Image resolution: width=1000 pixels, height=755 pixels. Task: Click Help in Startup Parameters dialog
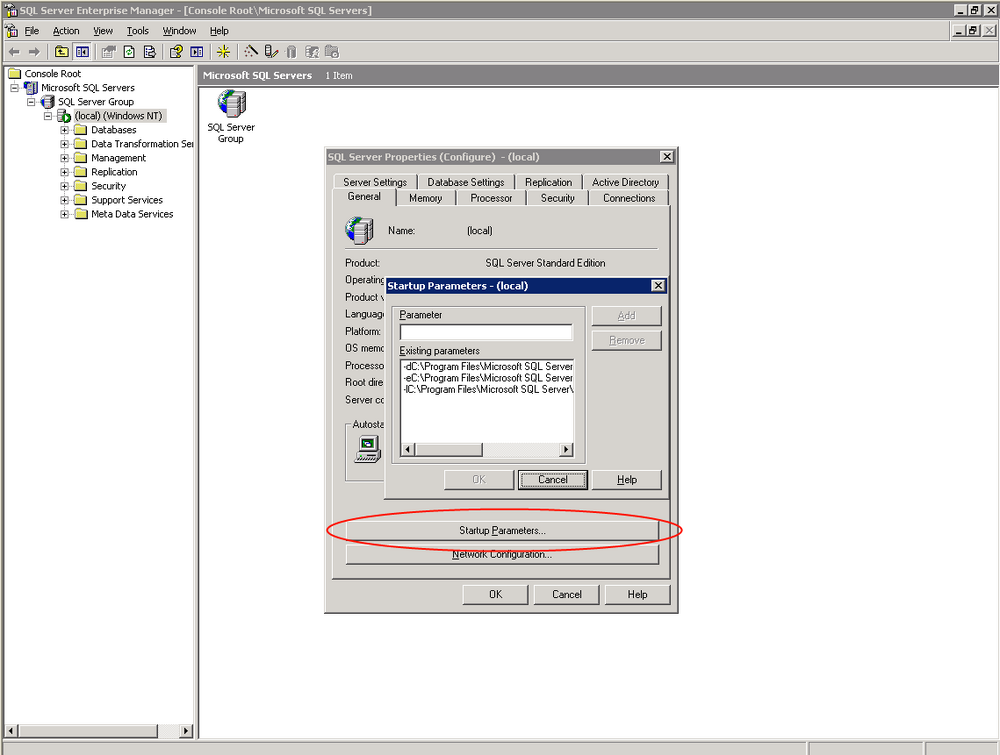coord(626,480)
